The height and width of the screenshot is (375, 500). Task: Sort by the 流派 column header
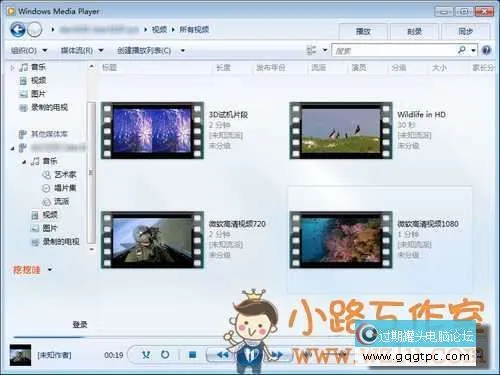click(318, 68)
